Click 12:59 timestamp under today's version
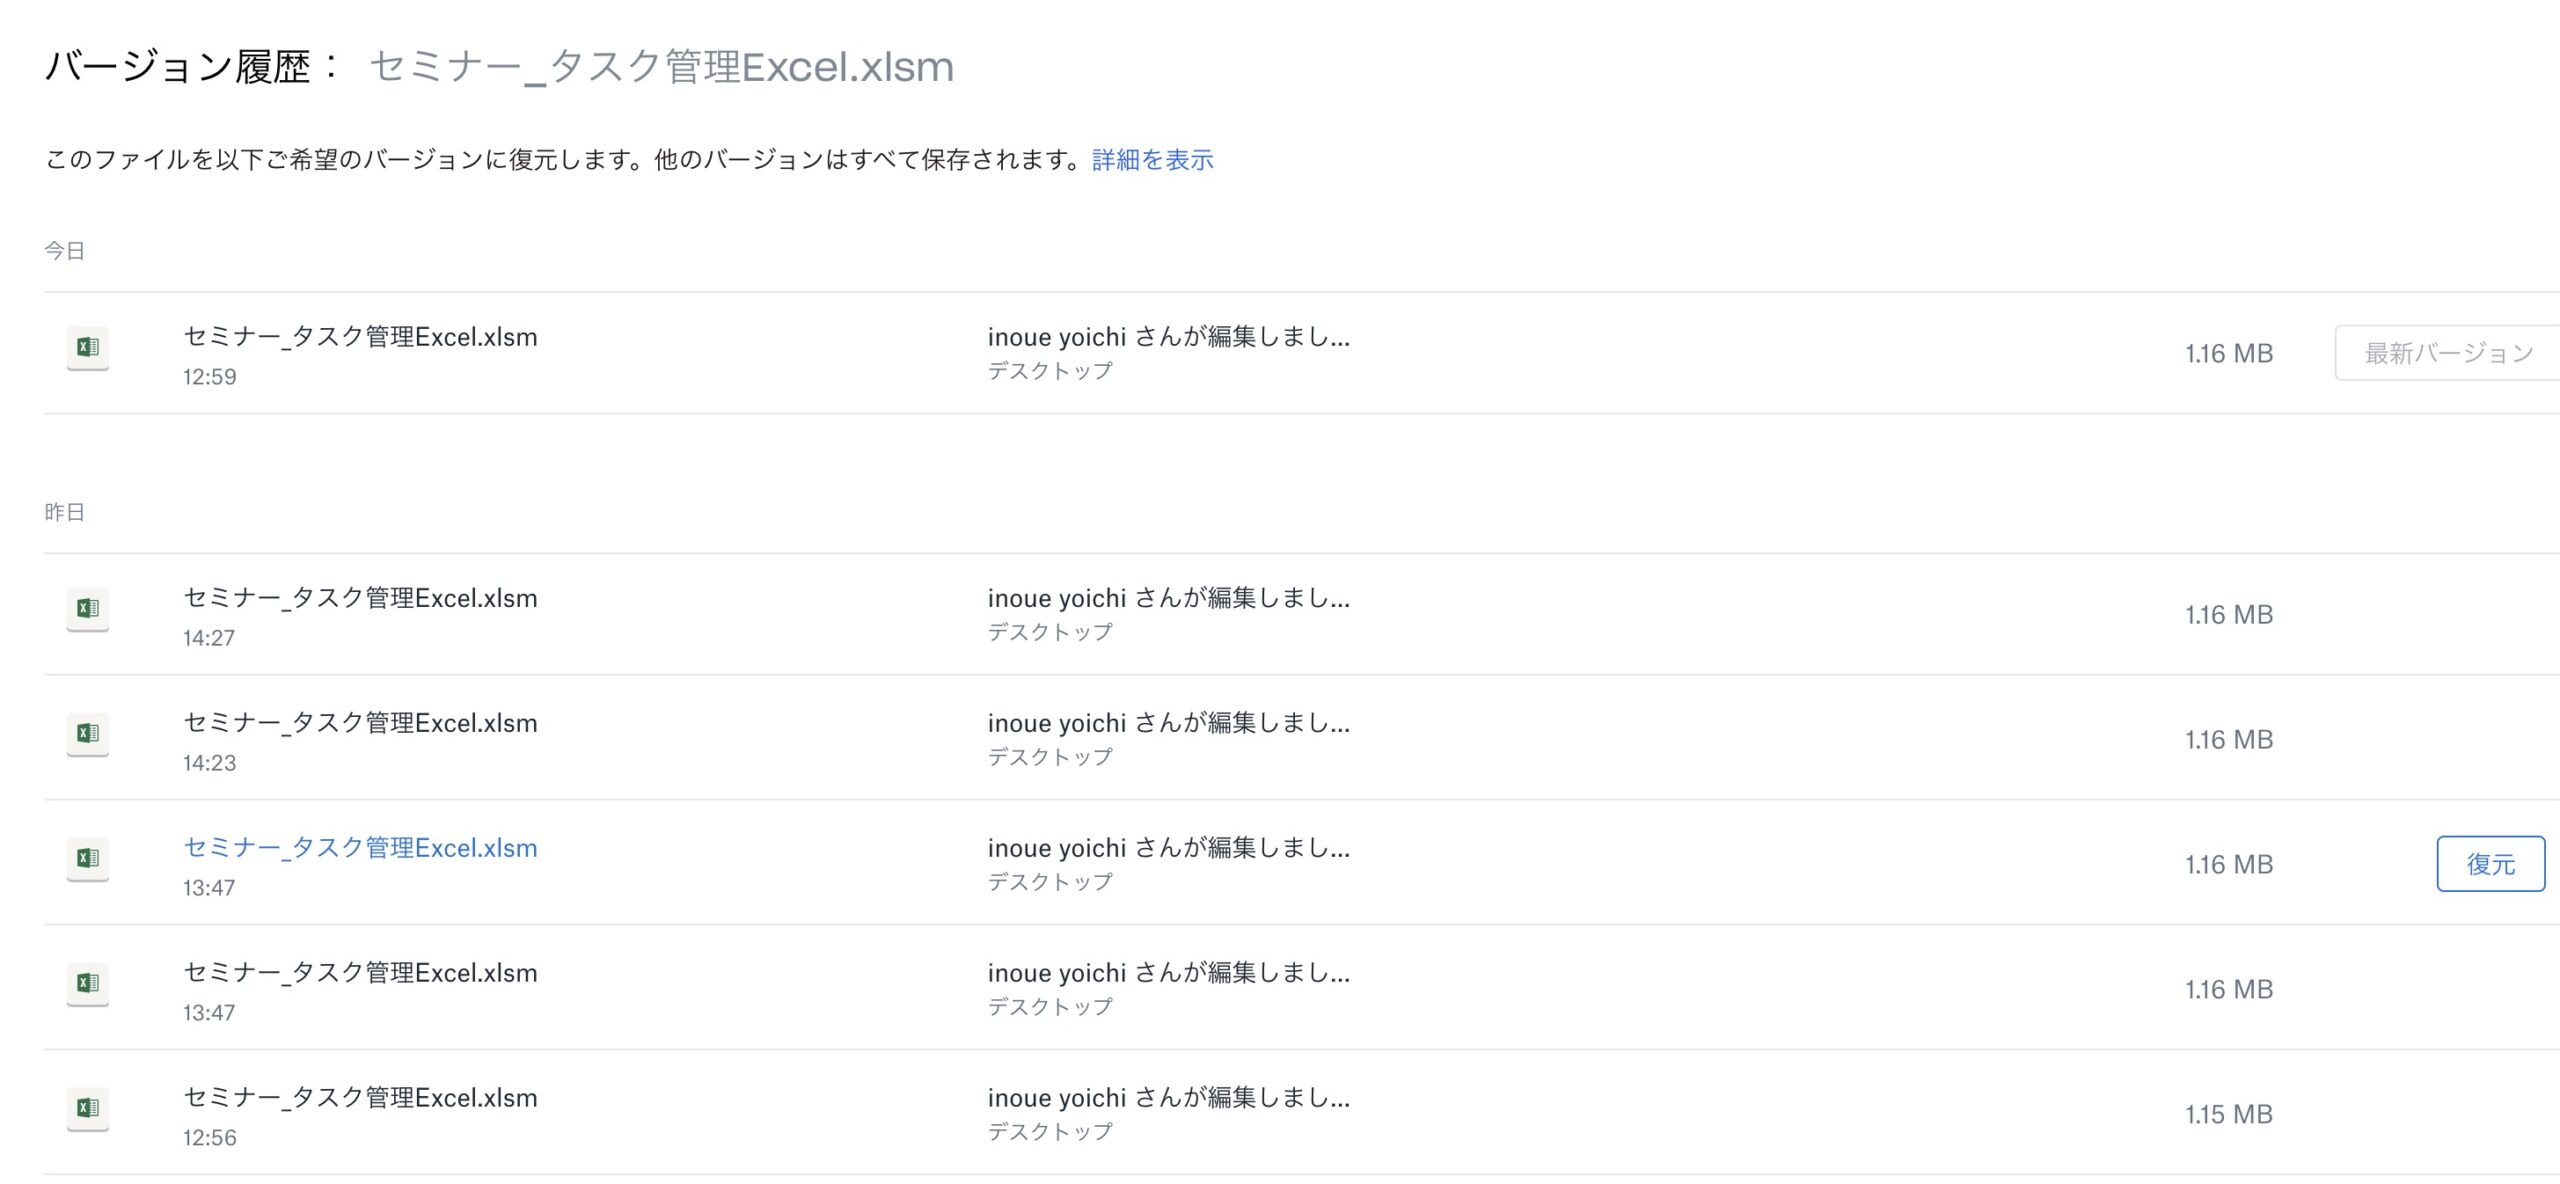Screen dimensions: 2560x1184 coord(209,377)
